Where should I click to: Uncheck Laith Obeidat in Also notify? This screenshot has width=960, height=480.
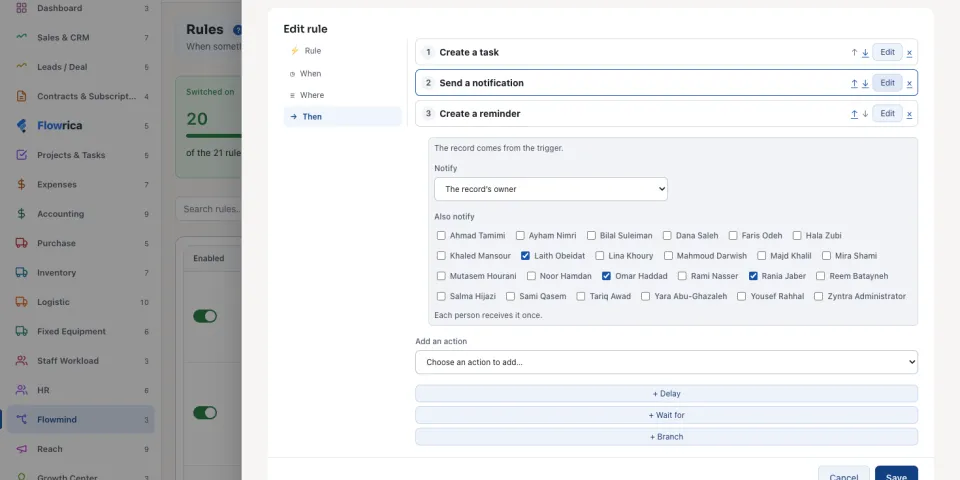[x=525, y=256]
